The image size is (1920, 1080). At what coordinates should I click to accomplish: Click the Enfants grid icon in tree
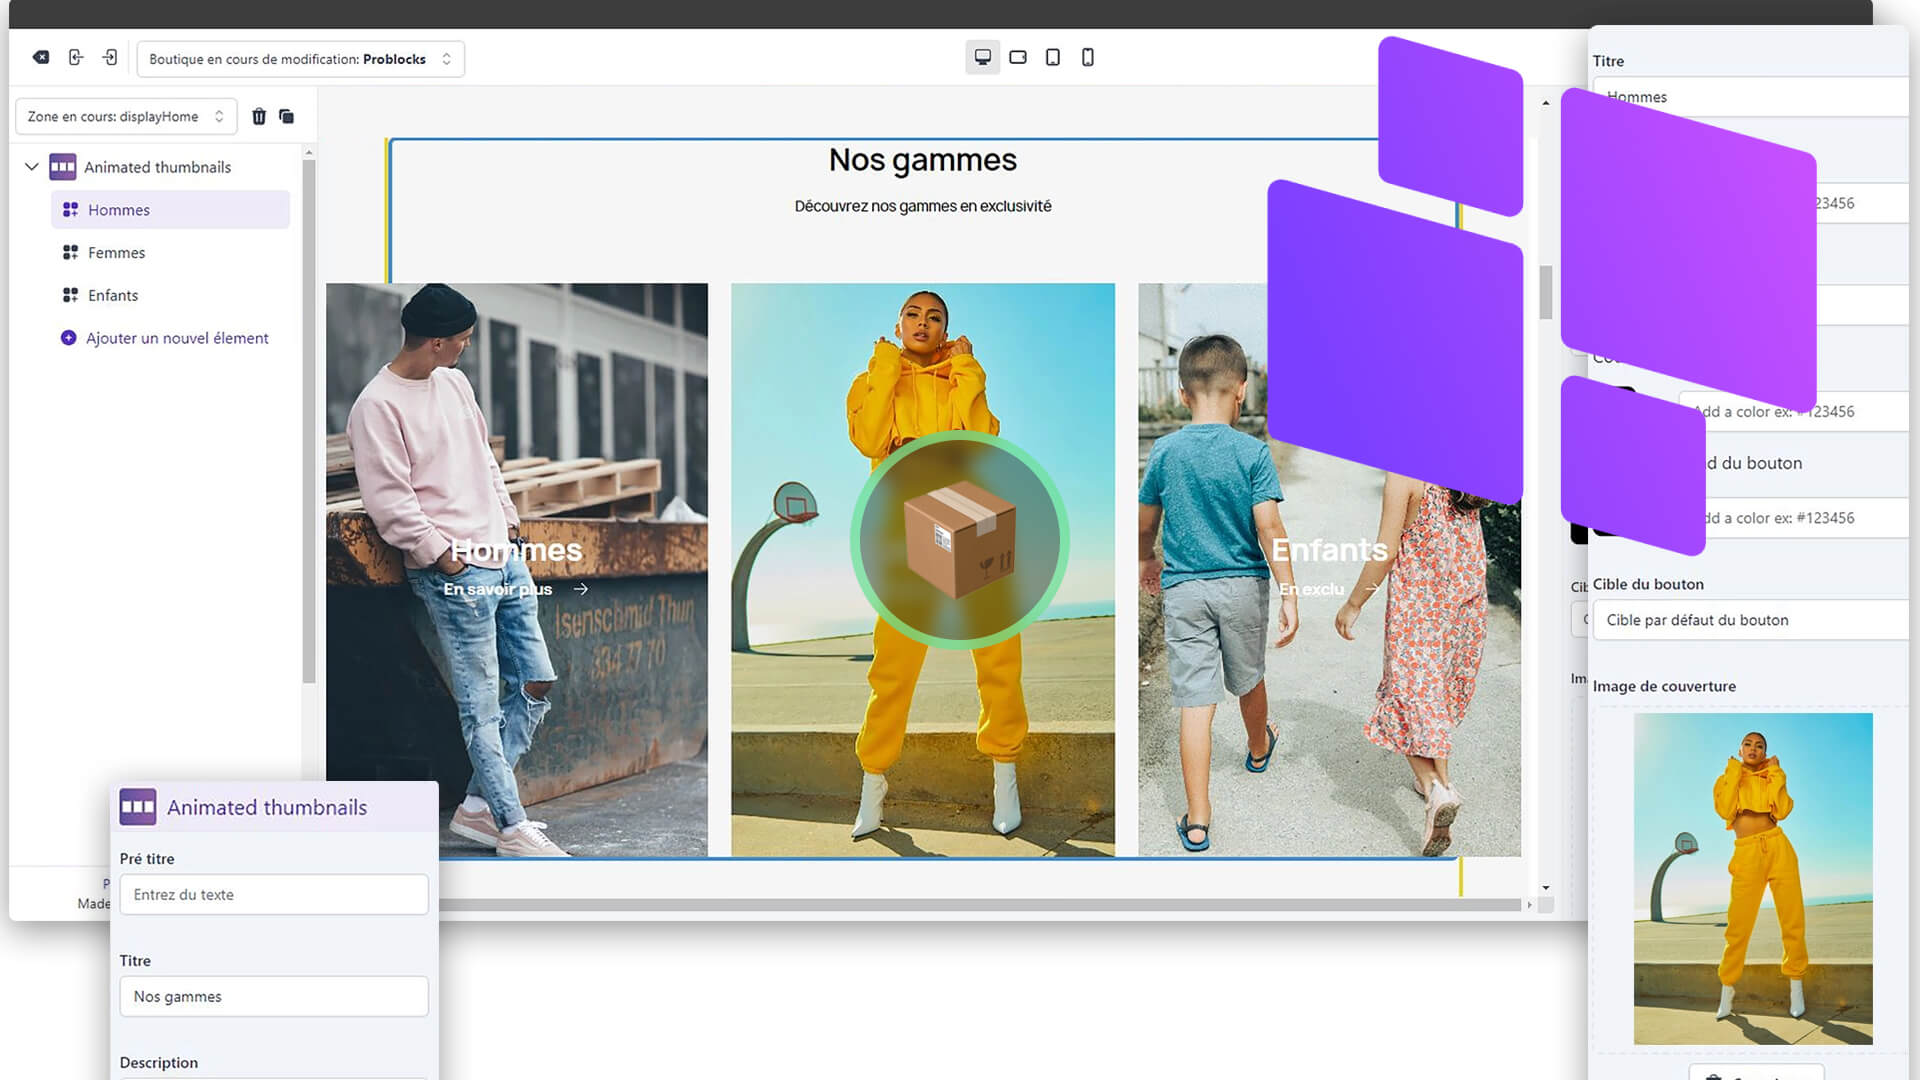point(70,295)
